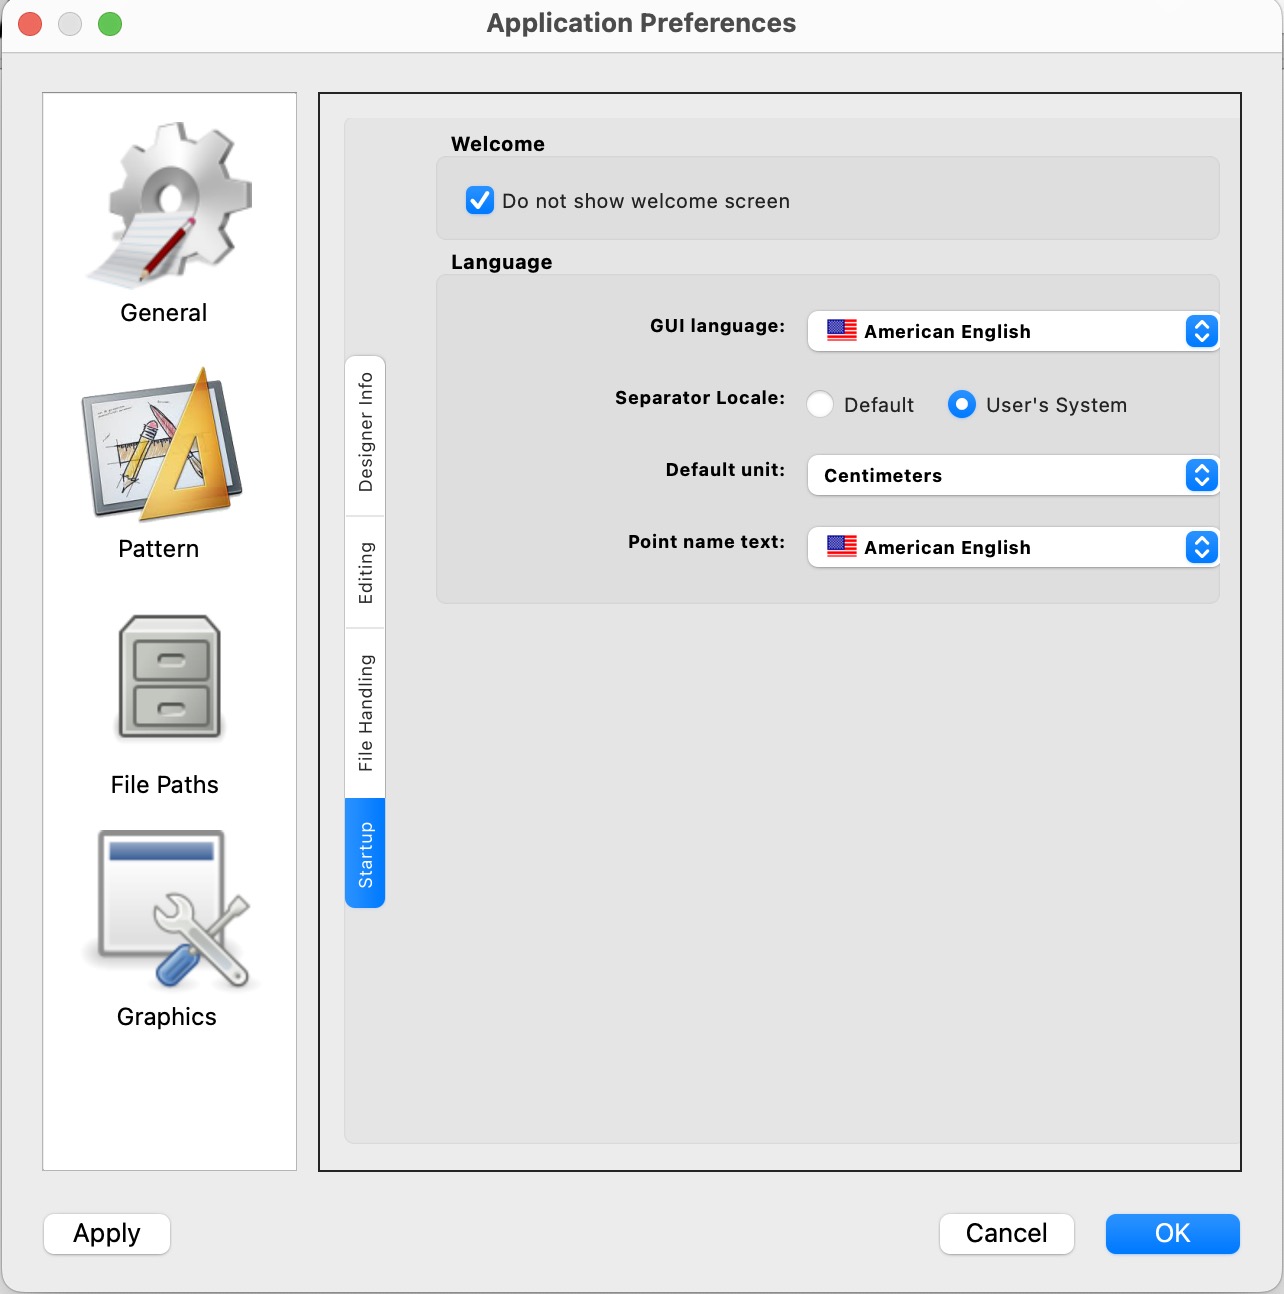
Task: Open the GUI language dropdown
Action: [x=1012, y=331]
